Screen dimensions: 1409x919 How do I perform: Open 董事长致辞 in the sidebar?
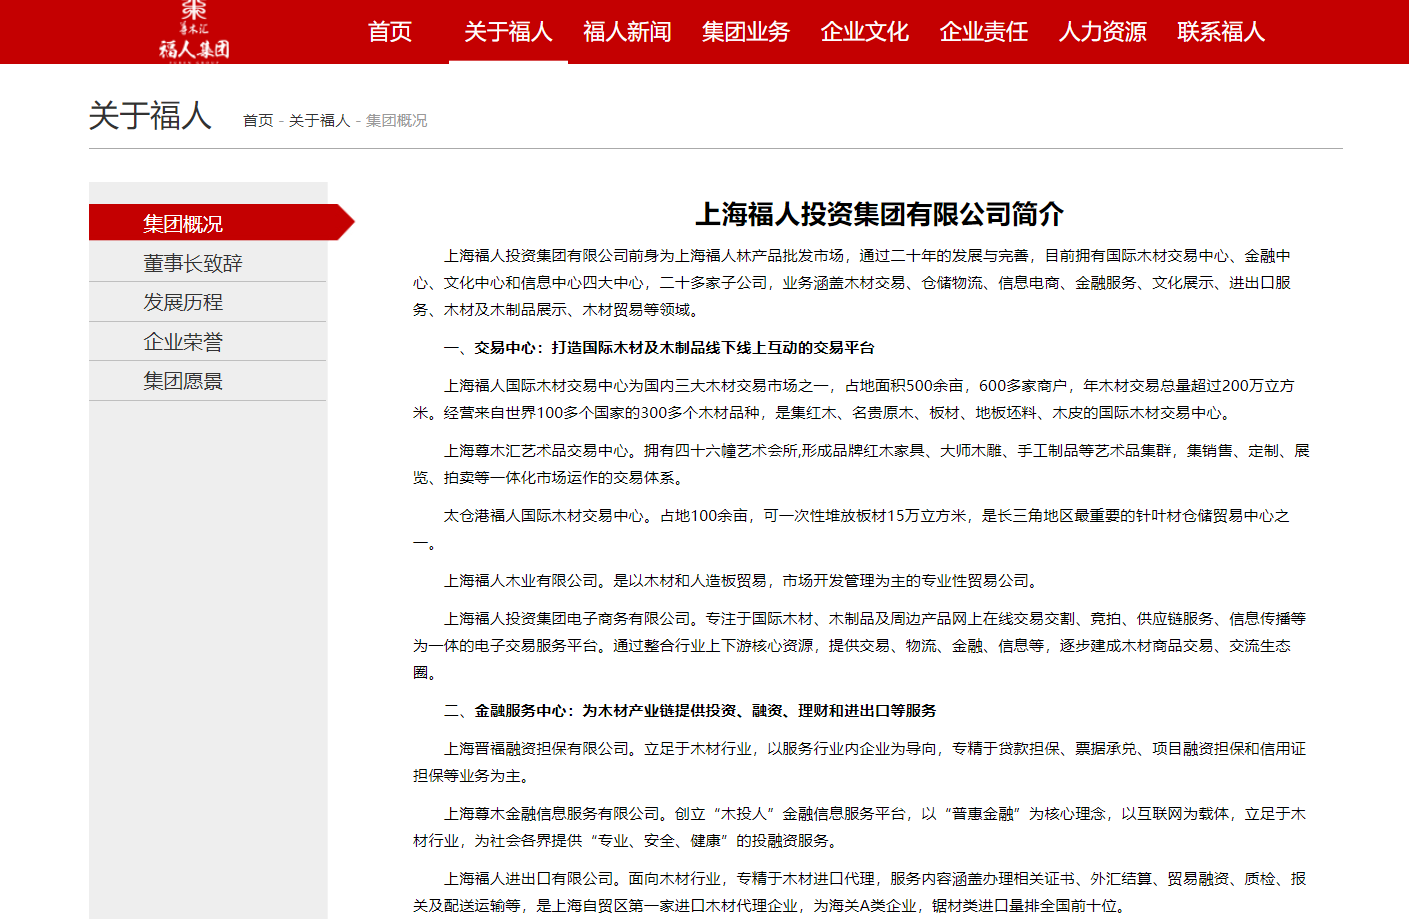coord(193,263)
